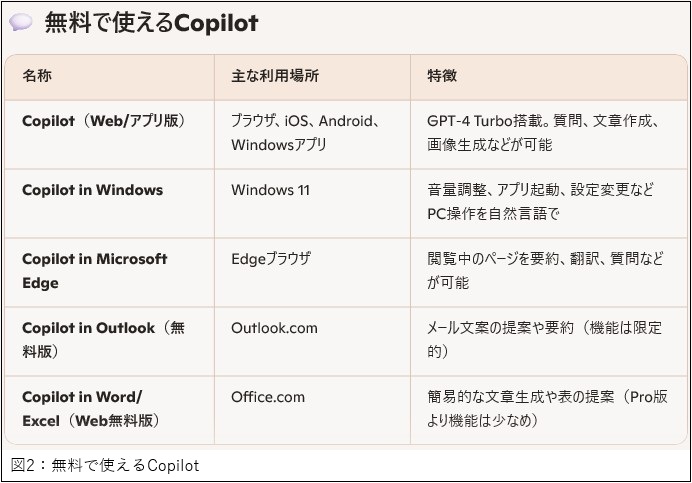The width and height of the screenshot is (692, 483).
Task: Click the Outlook.com location text
Action: tap(273, 328)
